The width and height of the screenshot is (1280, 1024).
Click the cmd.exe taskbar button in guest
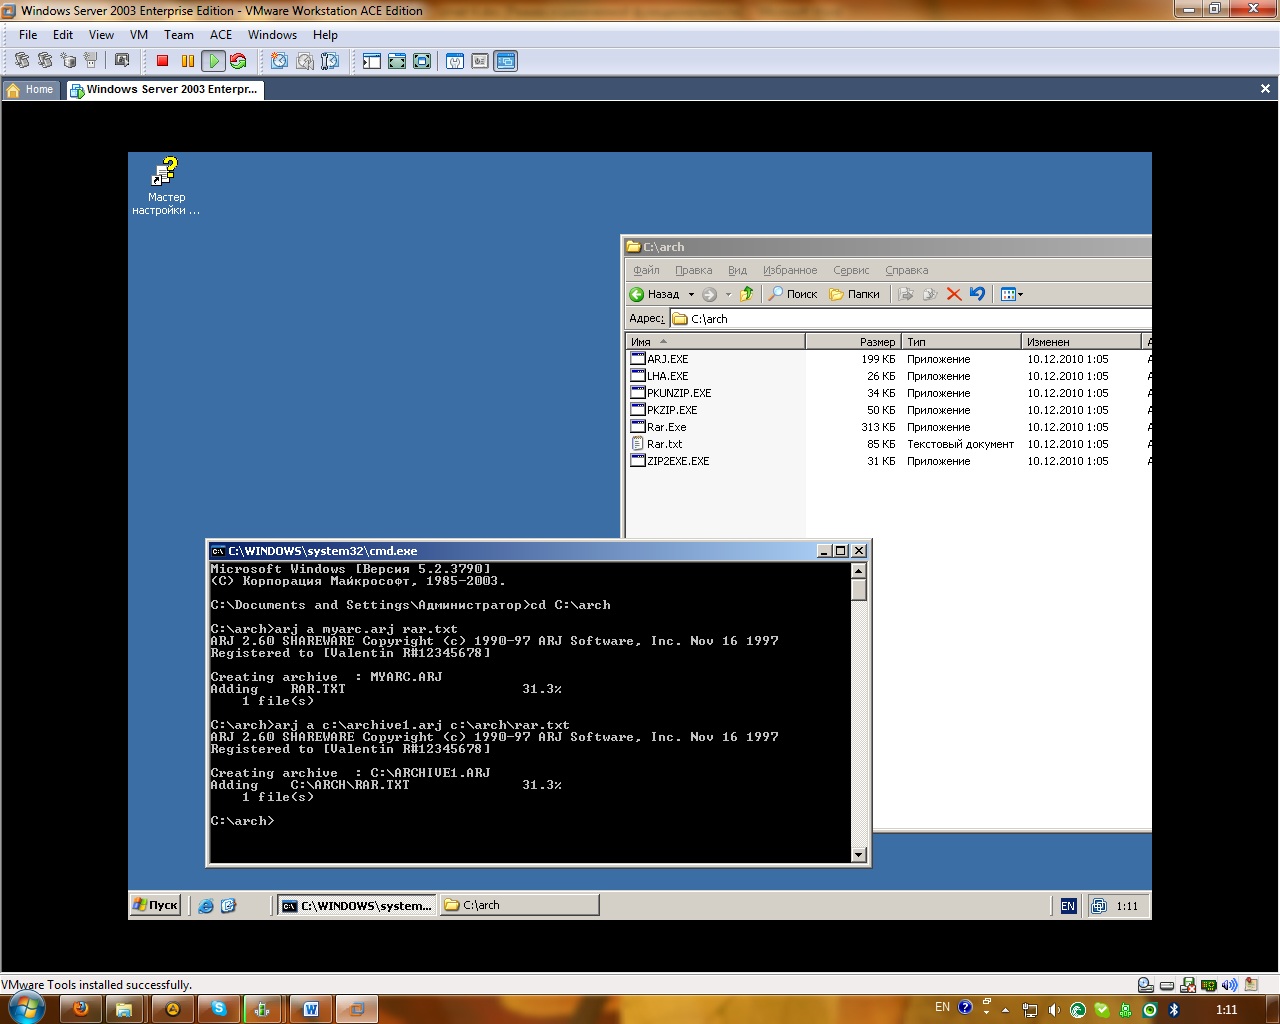(x=356, y=905)
